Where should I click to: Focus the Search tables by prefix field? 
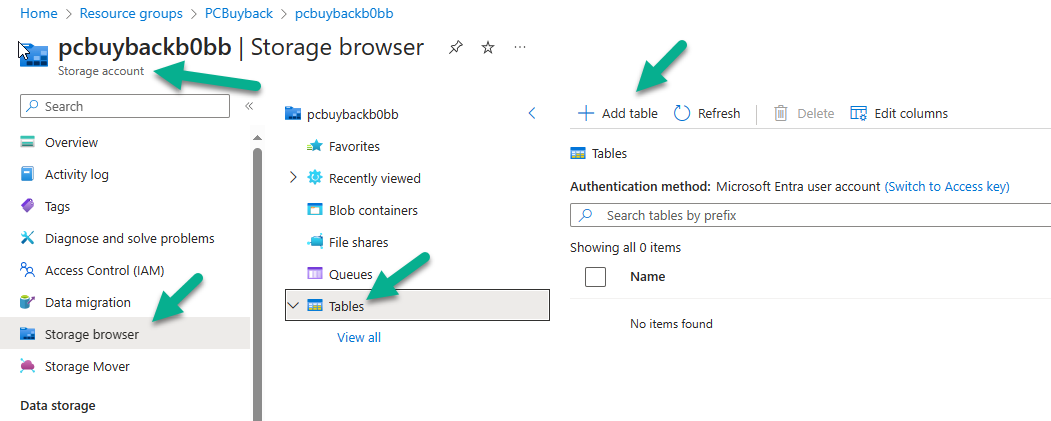pos(810,216)
